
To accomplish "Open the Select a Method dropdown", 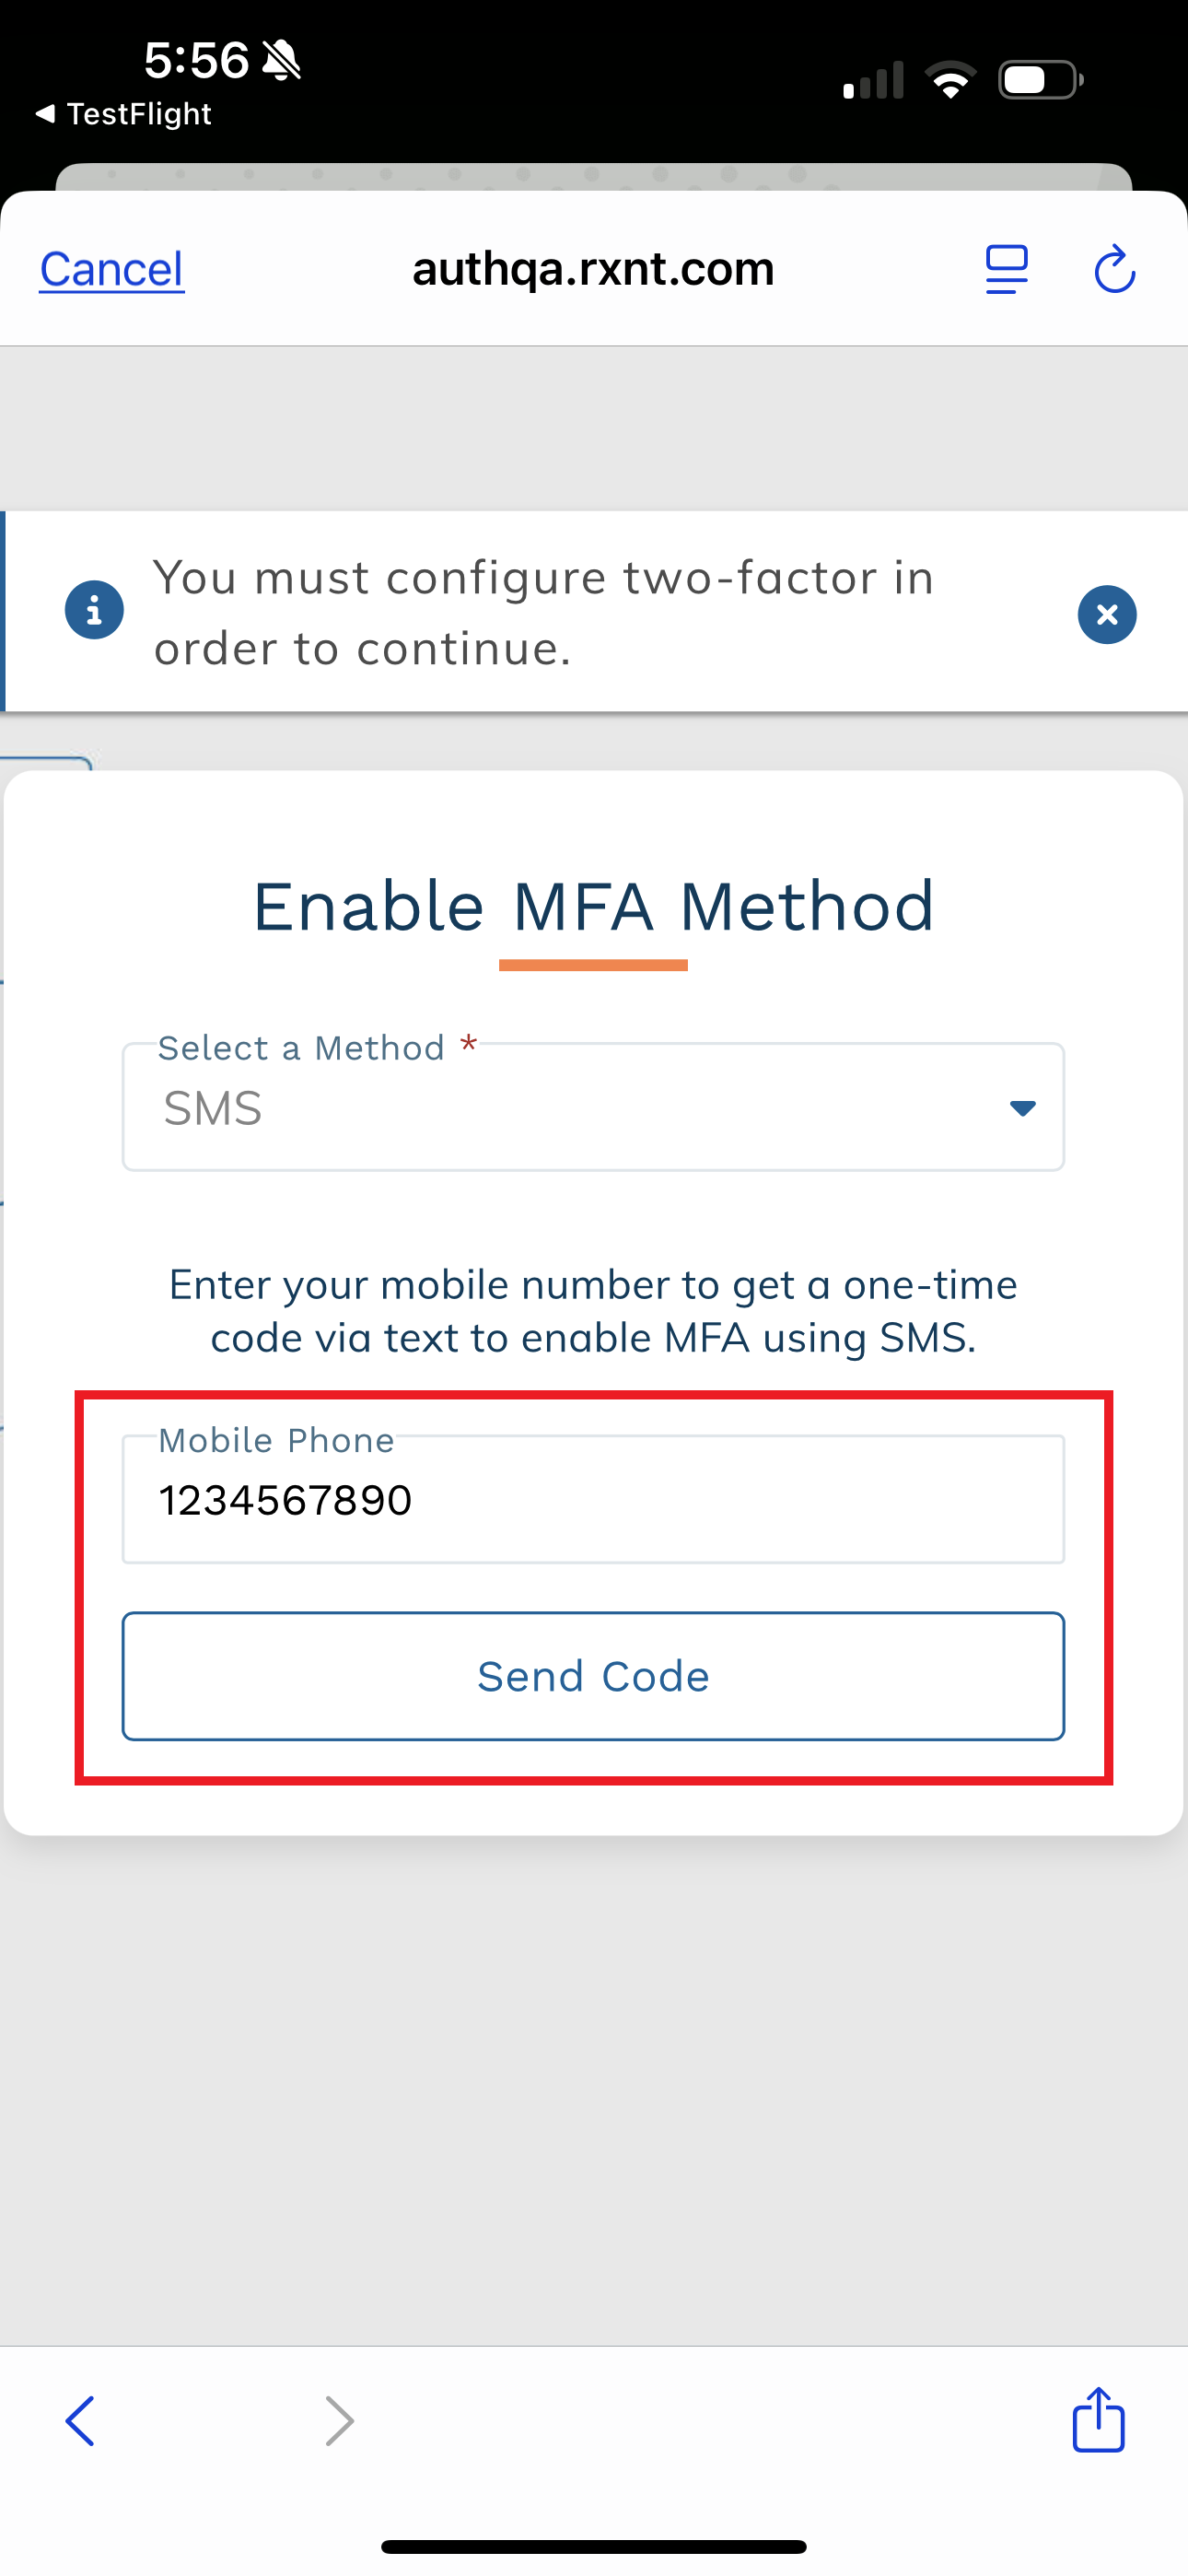I will click(592, 1108).
